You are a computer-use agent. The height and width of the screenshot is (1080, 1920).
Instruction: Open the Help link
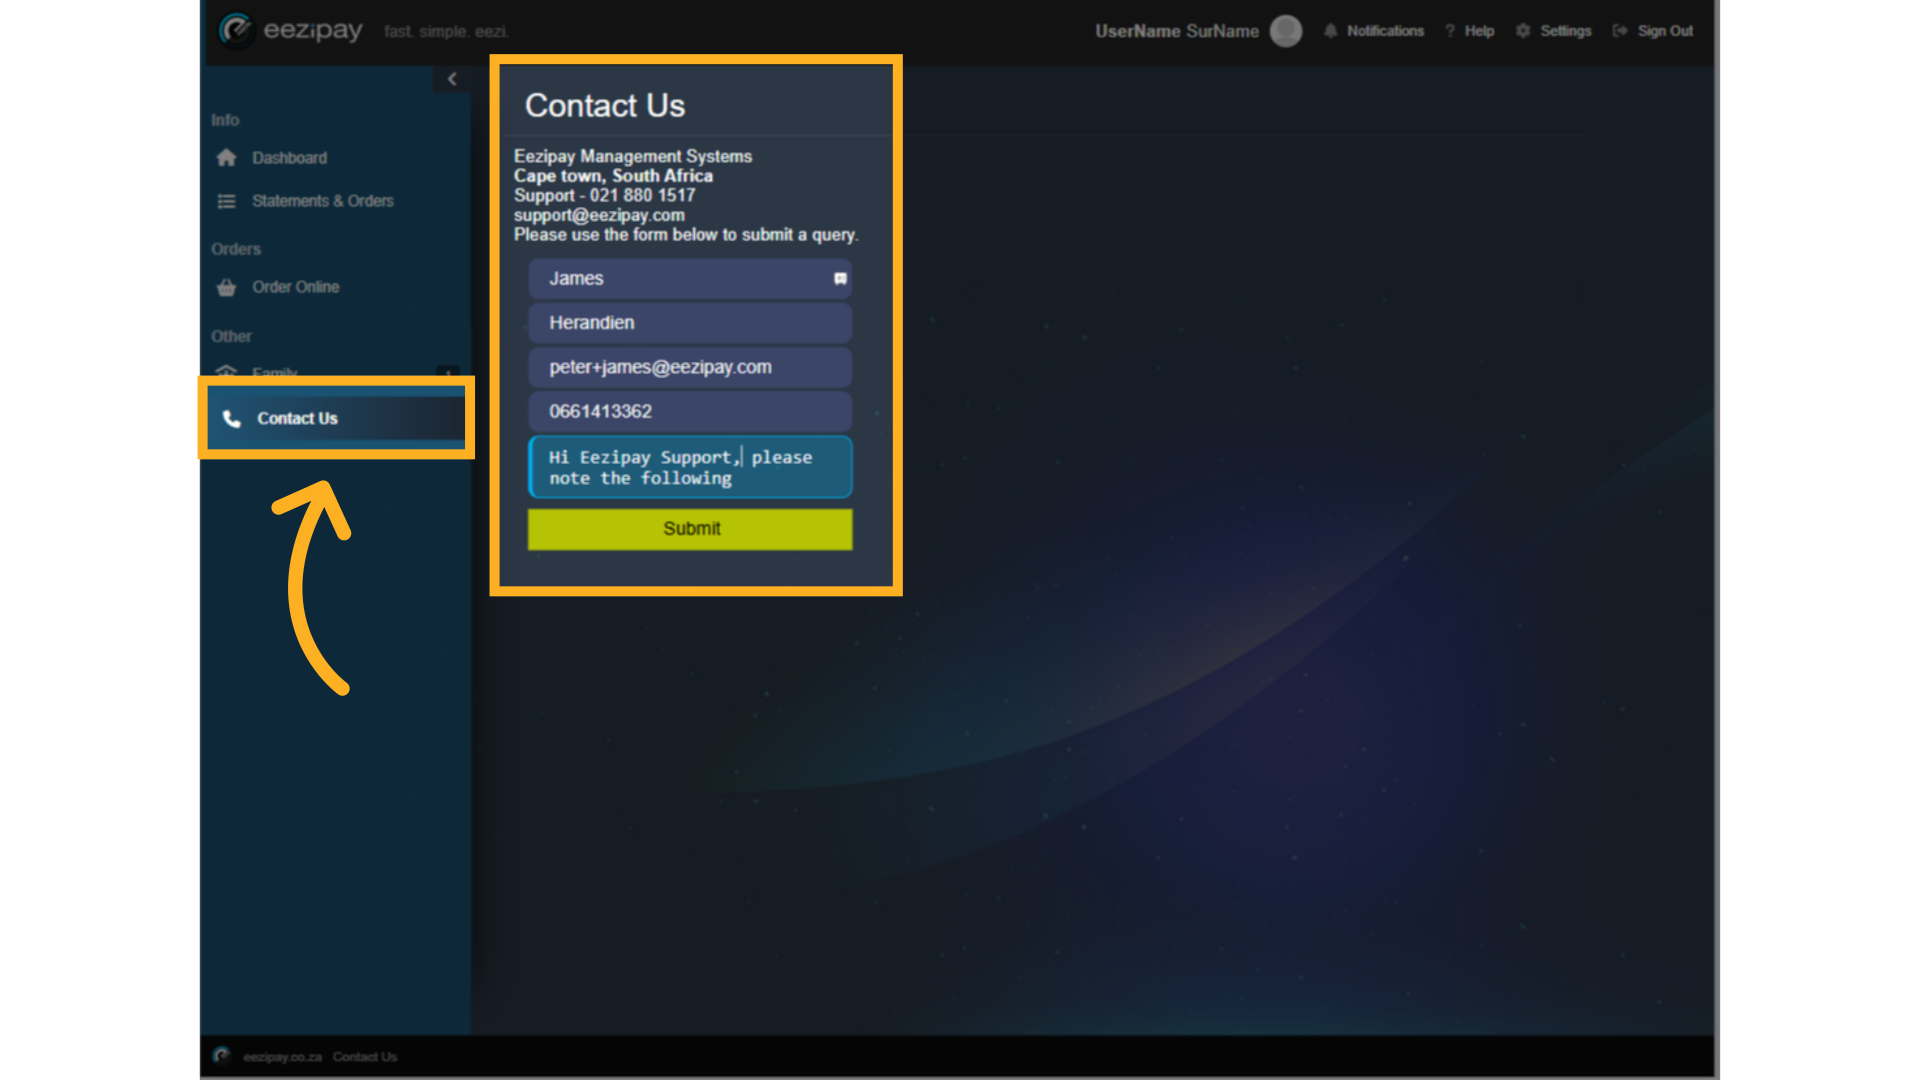click(1479, 31)
